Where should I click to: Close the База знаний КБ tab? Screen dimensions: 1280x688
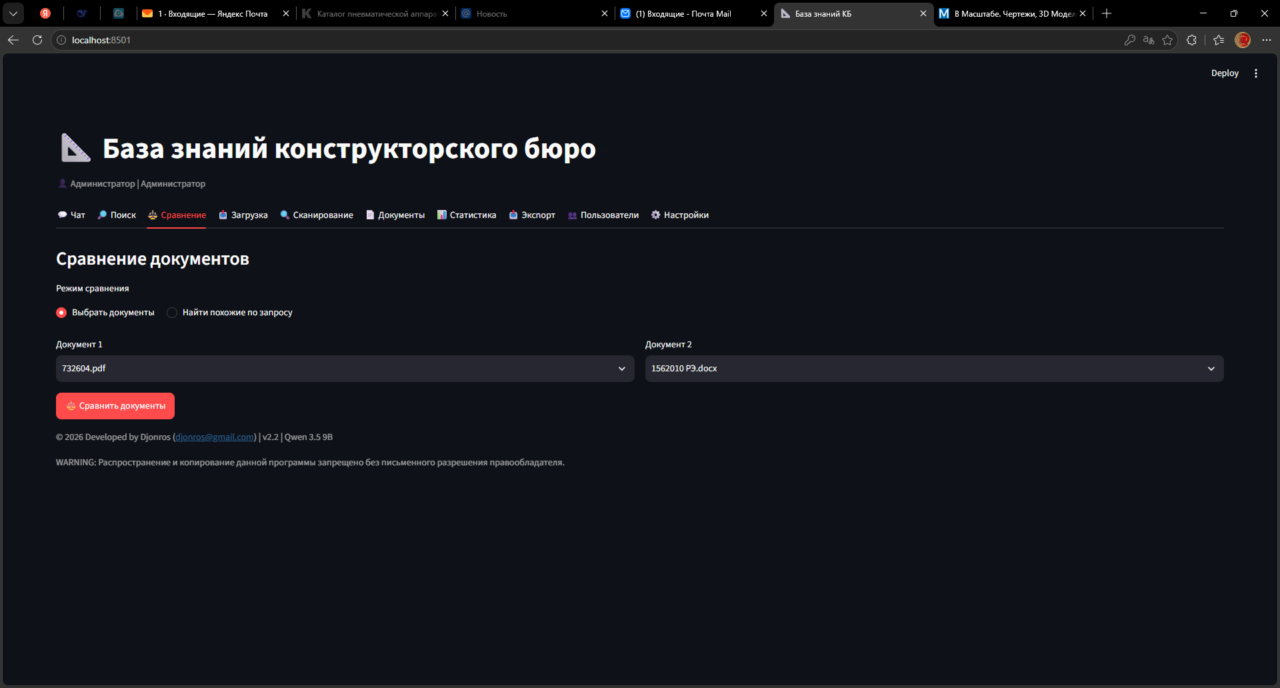click(x=923, y=14)
